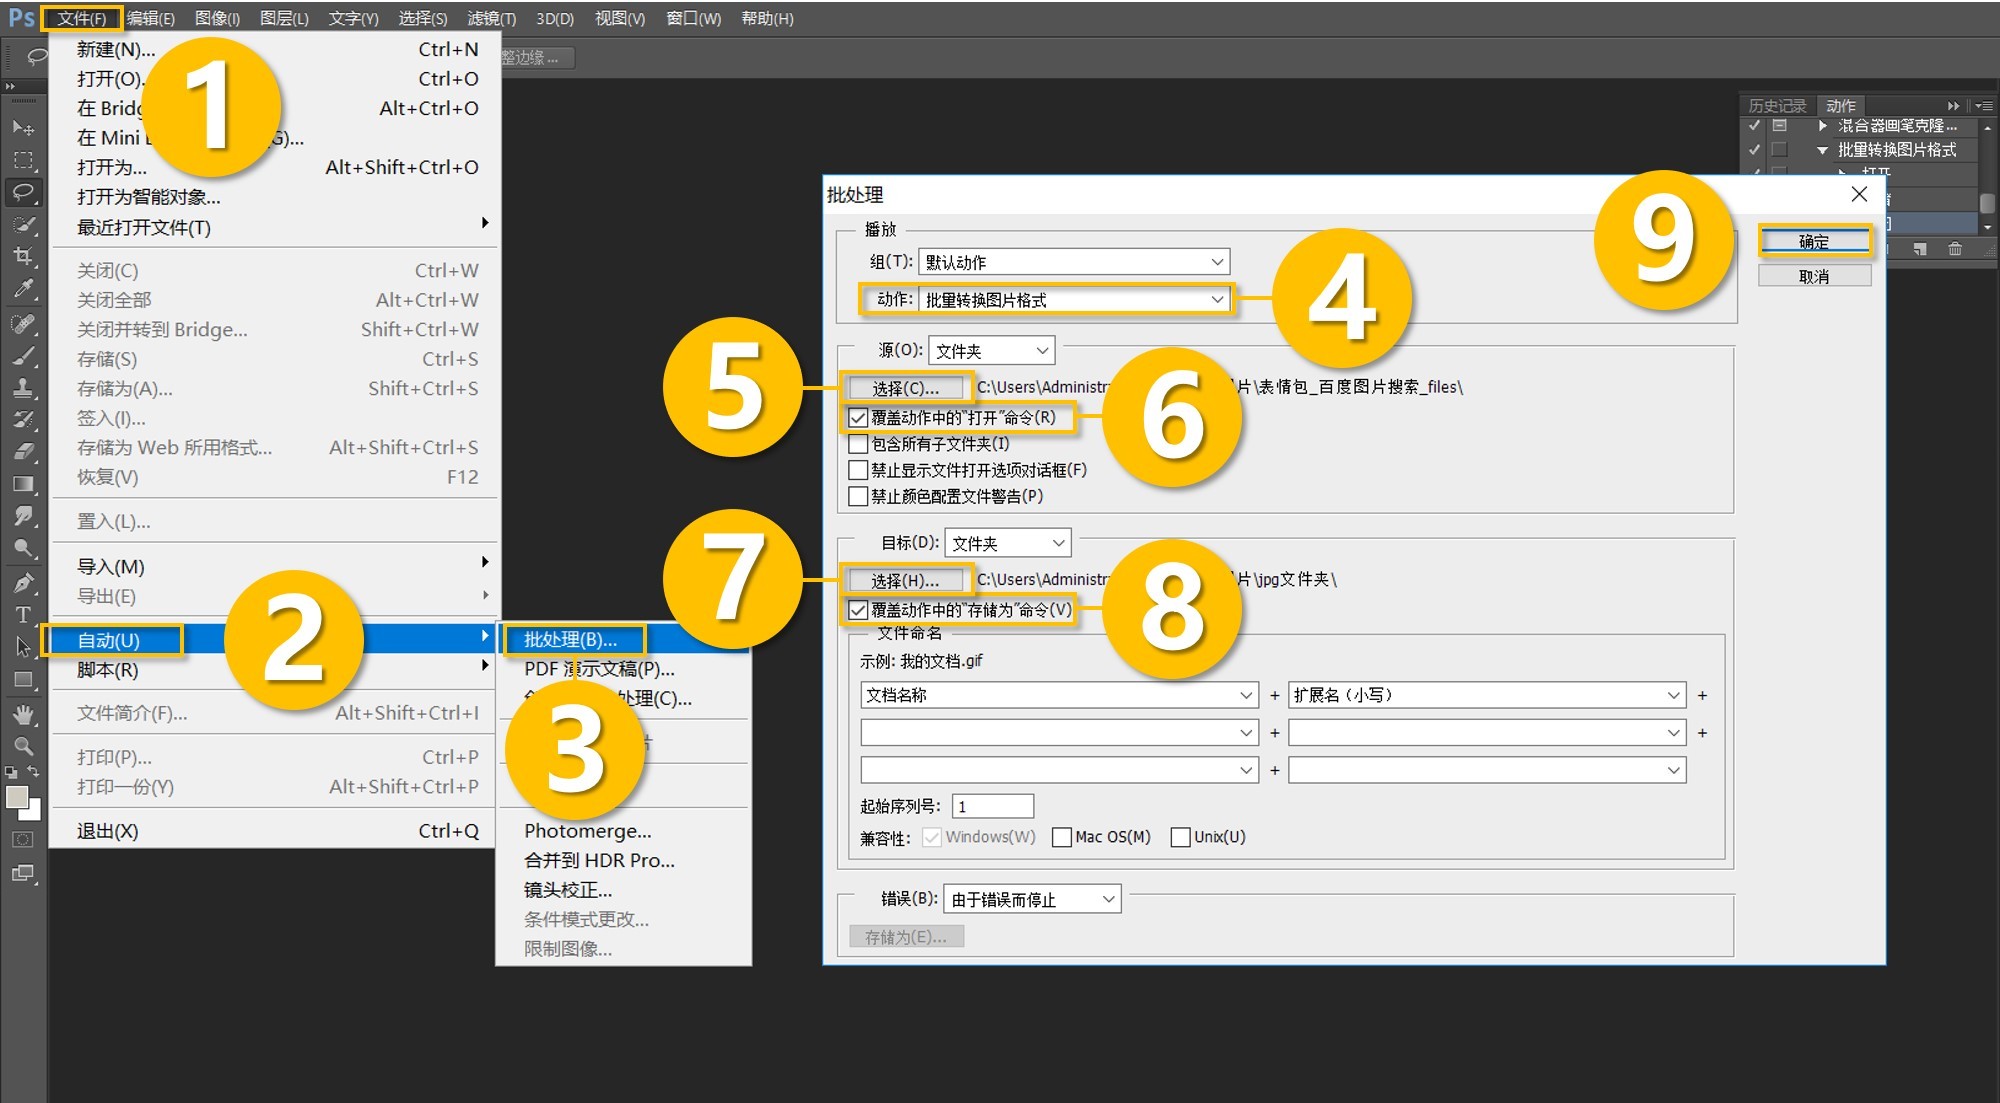Choose 合并到 HDR Pro... in submenu
The height and width of the screenshot is (1103, 2000).
[624, 860]
